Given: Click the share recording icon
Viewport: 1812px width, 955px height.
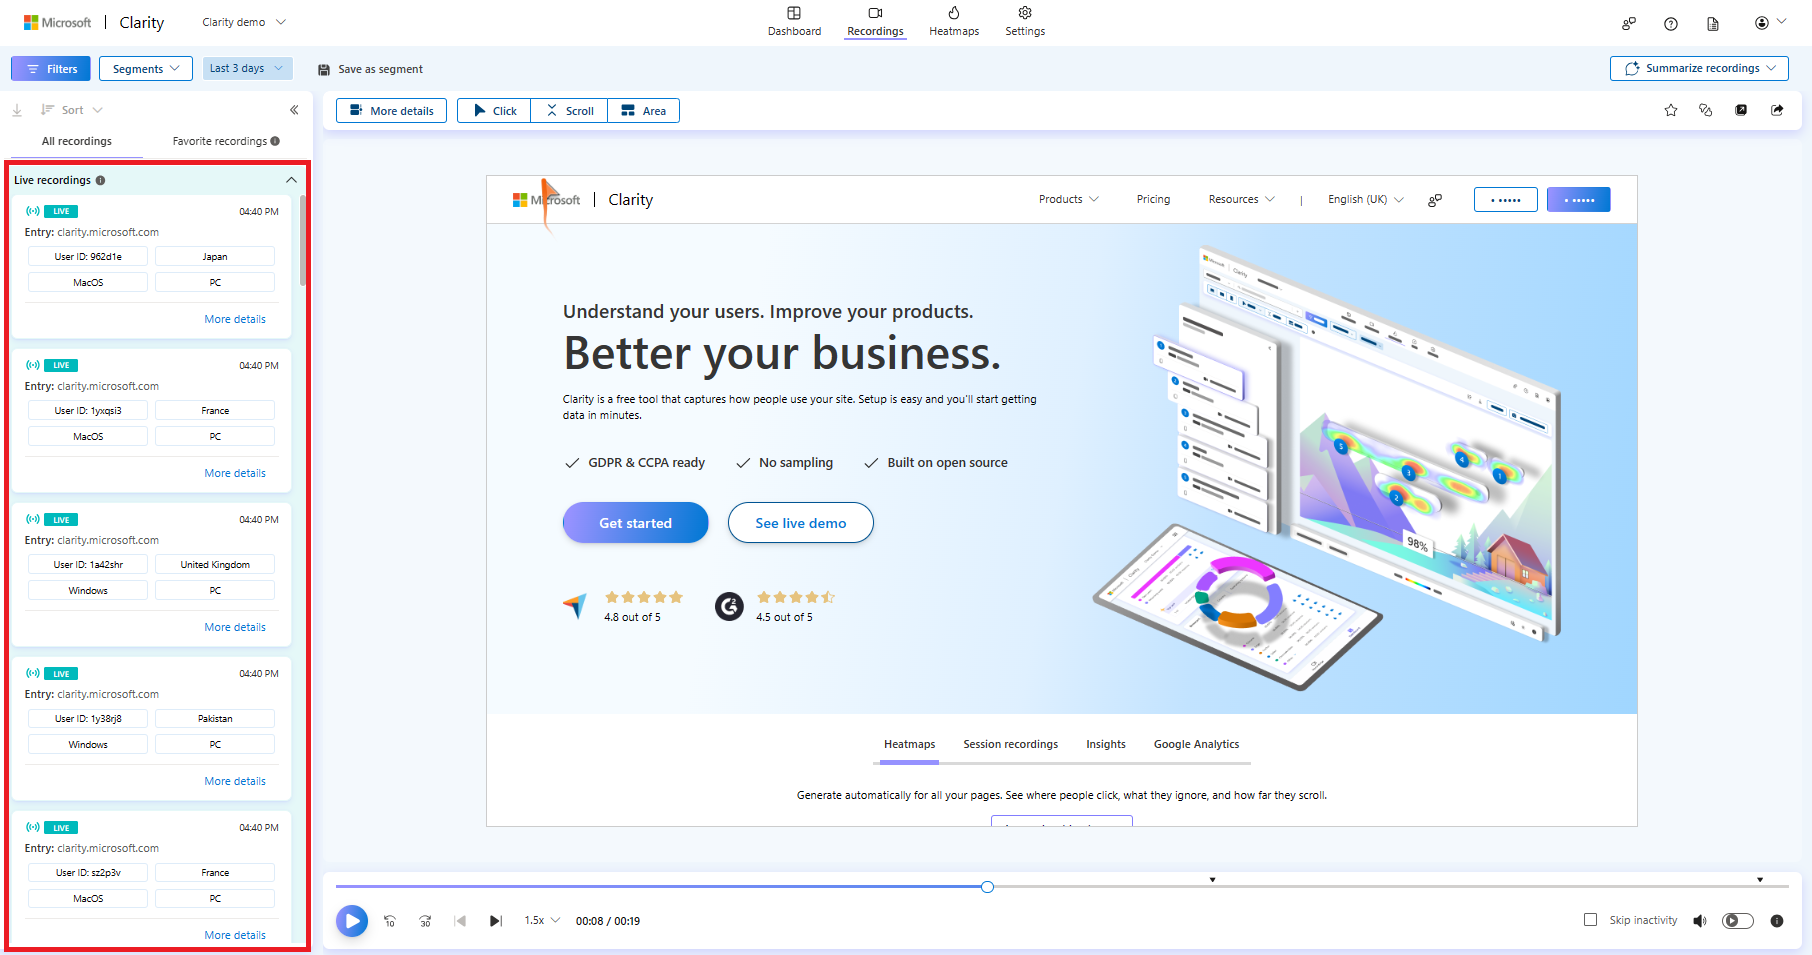Looking at the screenshot, I should coord(1777,110).
